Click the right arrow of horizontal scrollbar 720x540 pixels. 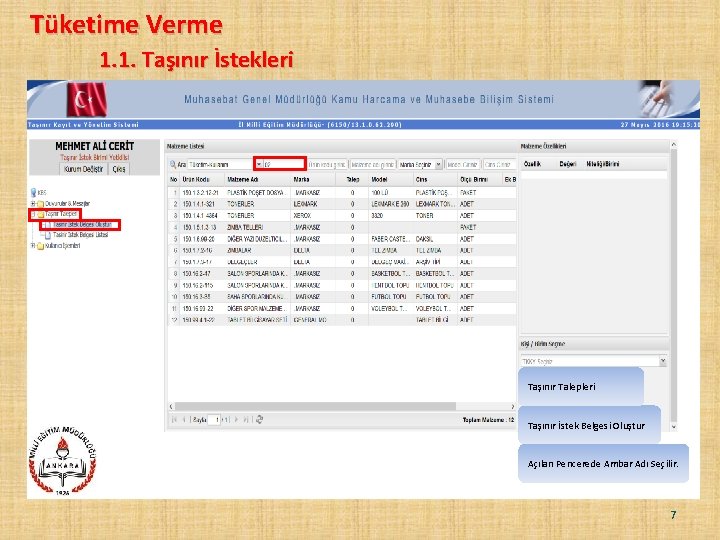[512, 406]
